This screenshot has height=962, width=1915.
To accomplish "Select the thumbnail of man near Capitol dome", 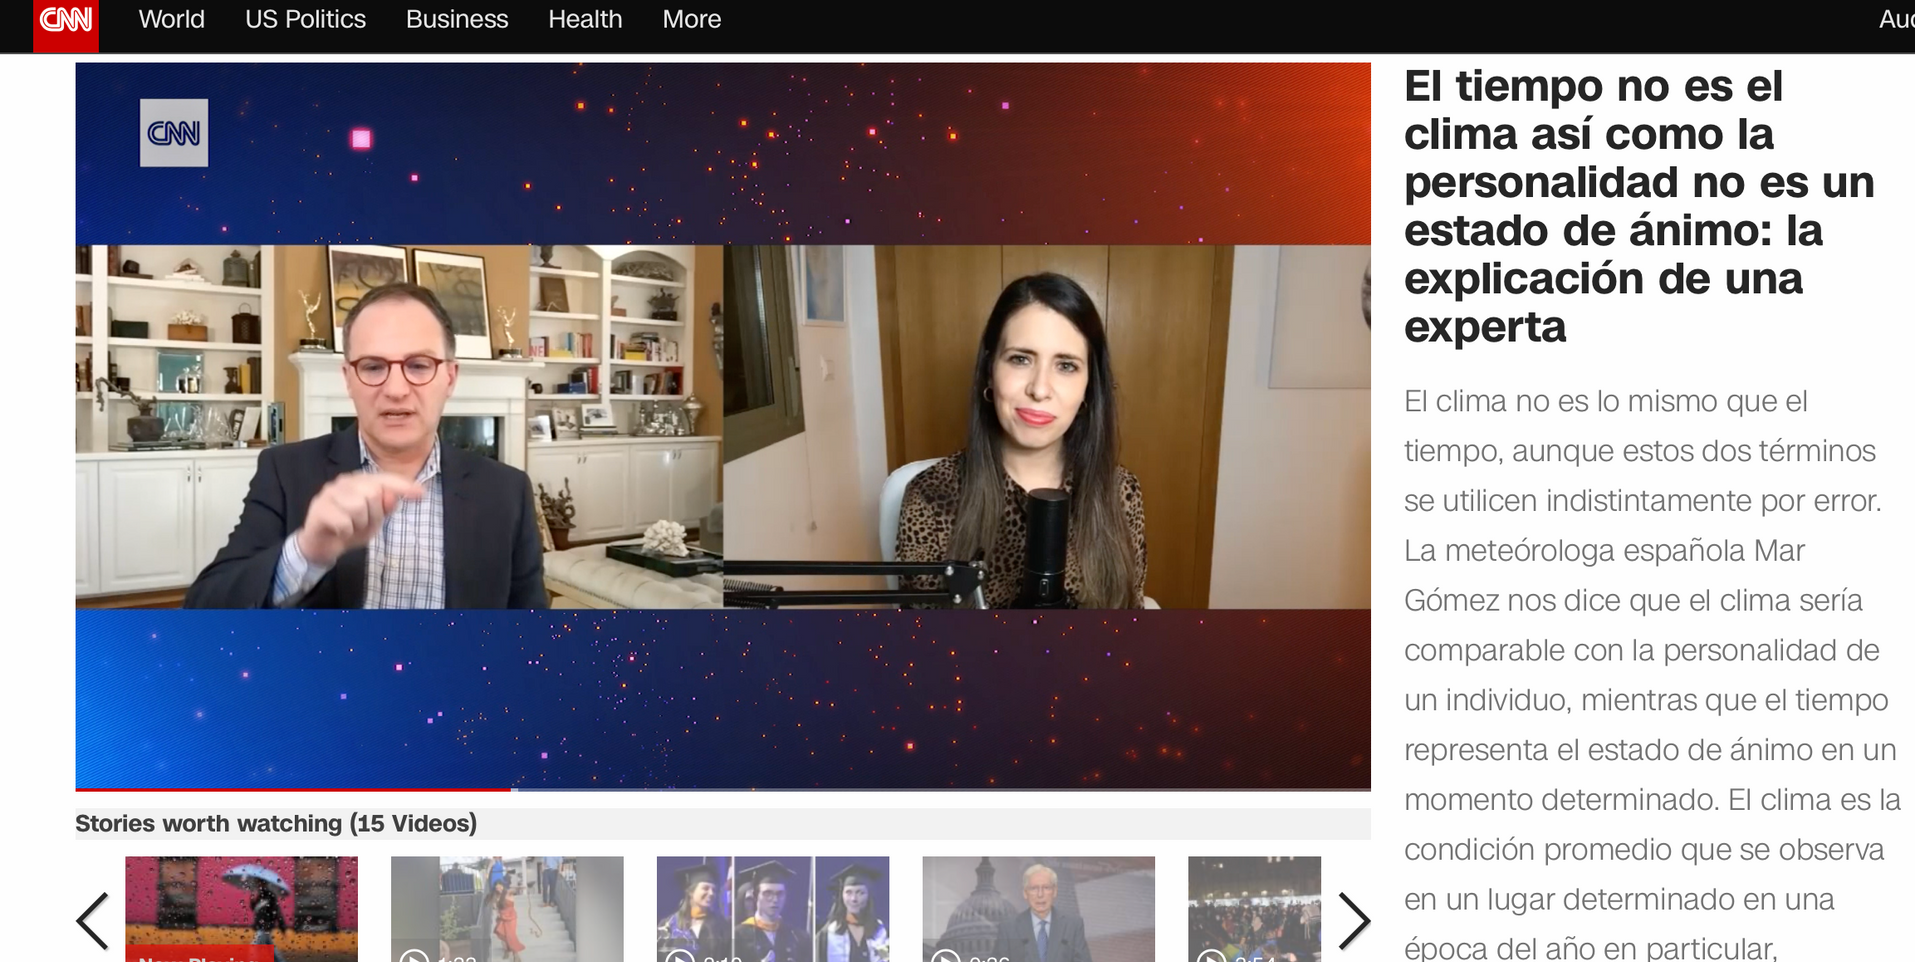I will tap(1039, 909).
